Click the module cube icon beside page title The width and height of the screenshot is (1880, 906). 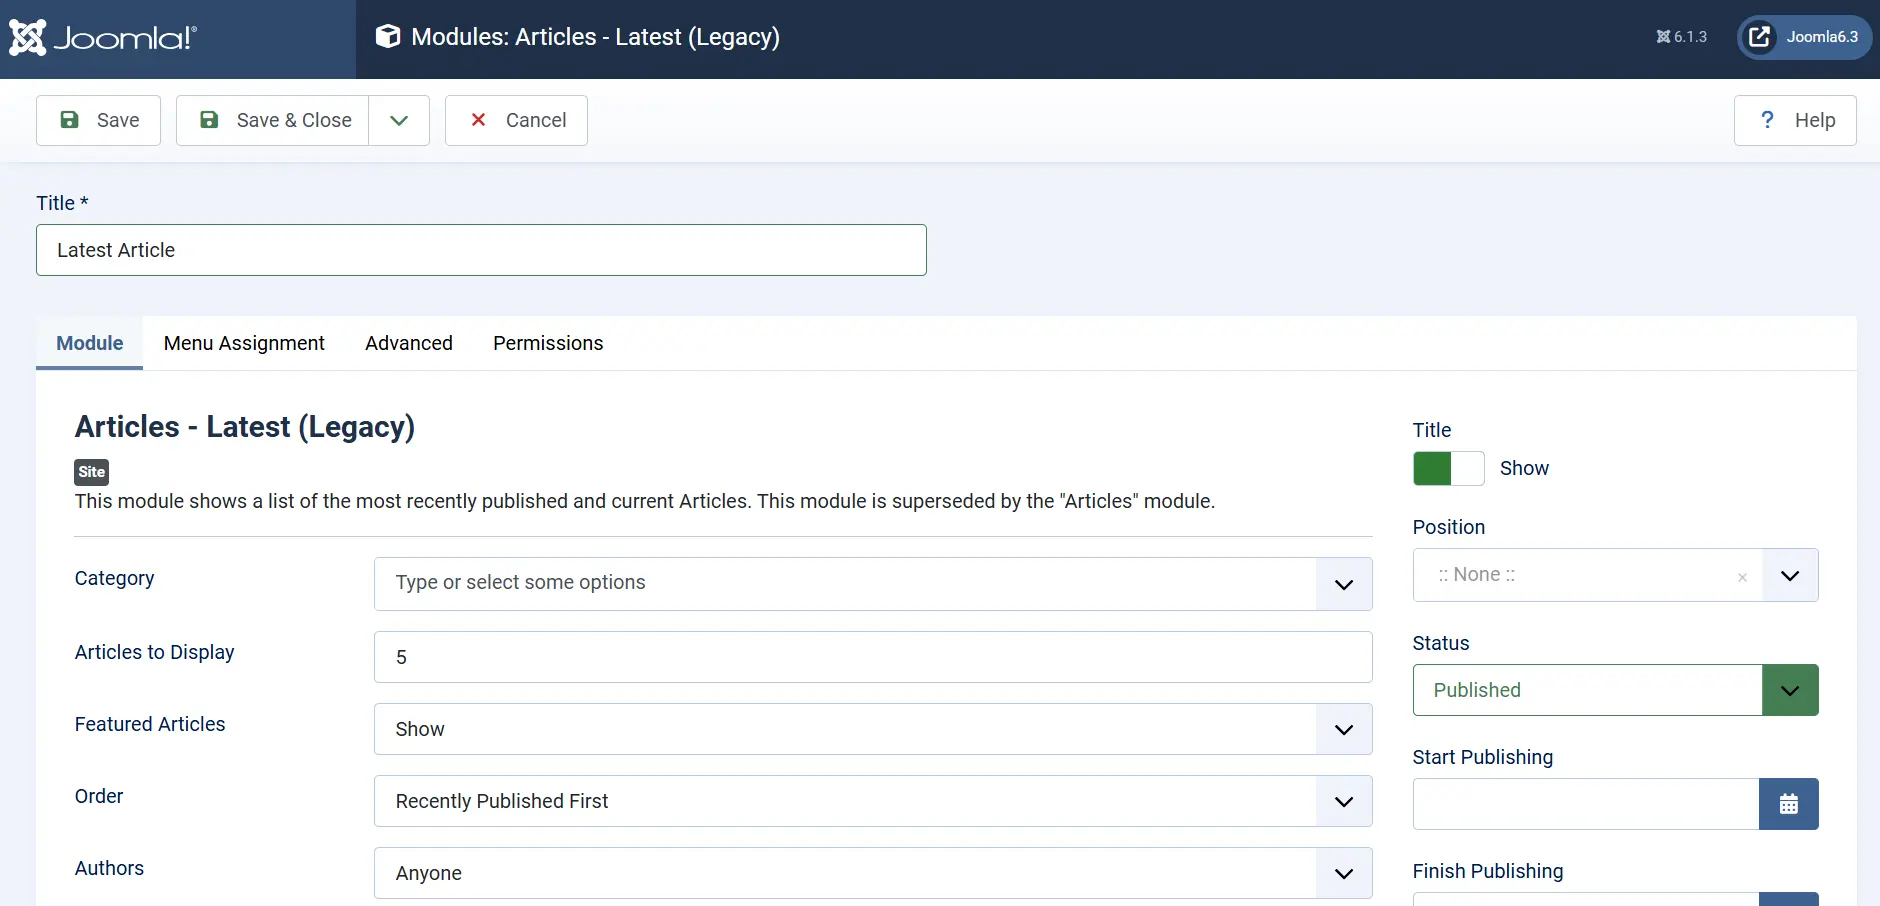388,37
